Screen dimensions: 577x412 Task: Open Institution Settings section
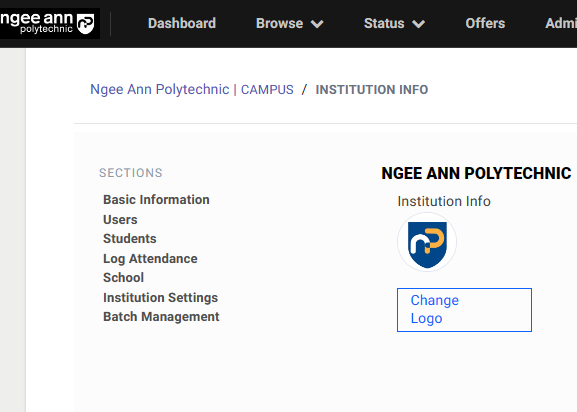point(160,298)
